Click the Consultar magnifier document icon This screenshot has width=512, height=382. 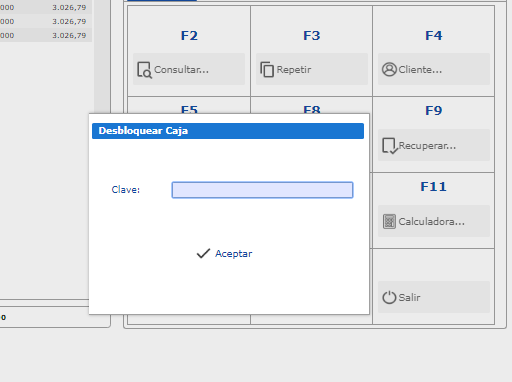(x=144, y=70)
